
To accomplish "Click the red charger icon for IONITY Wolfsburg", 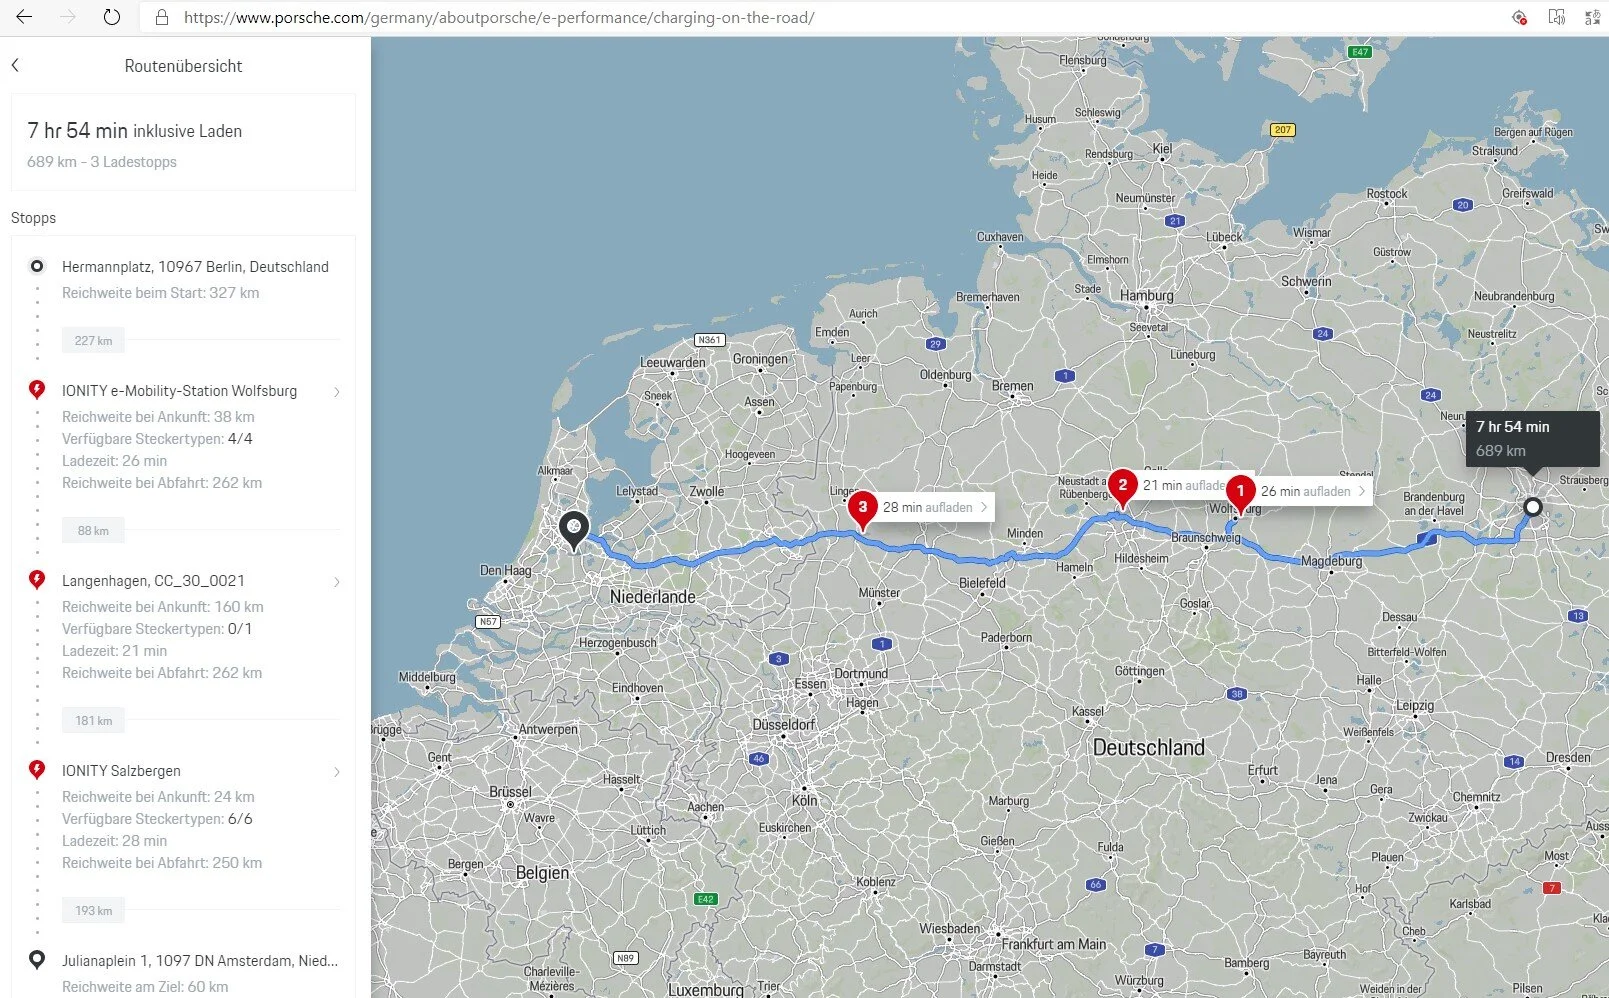I will tap(37, 389).
